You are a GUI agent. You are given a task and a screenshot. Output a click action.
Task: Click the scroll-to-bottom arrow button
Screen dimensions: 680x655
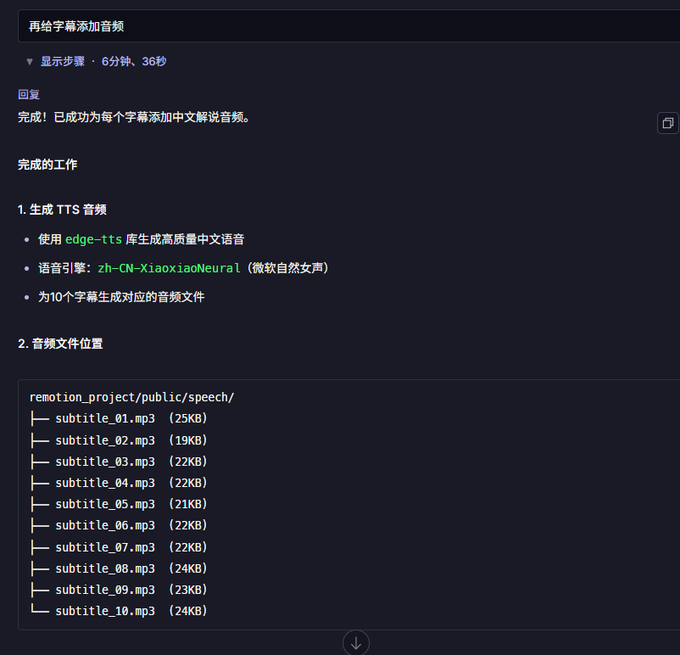[356, 643]
